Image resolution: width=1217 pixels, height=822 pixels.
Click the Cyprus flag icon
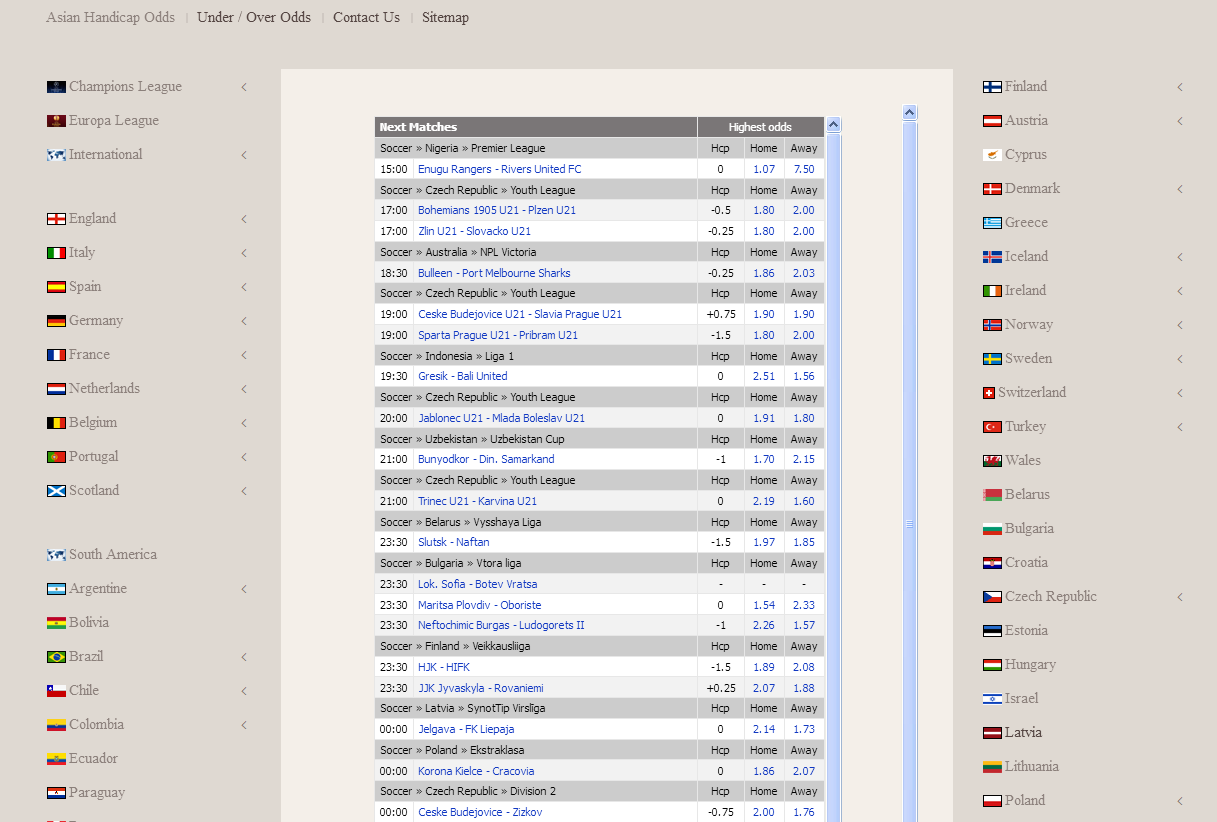tap(992, 155)
